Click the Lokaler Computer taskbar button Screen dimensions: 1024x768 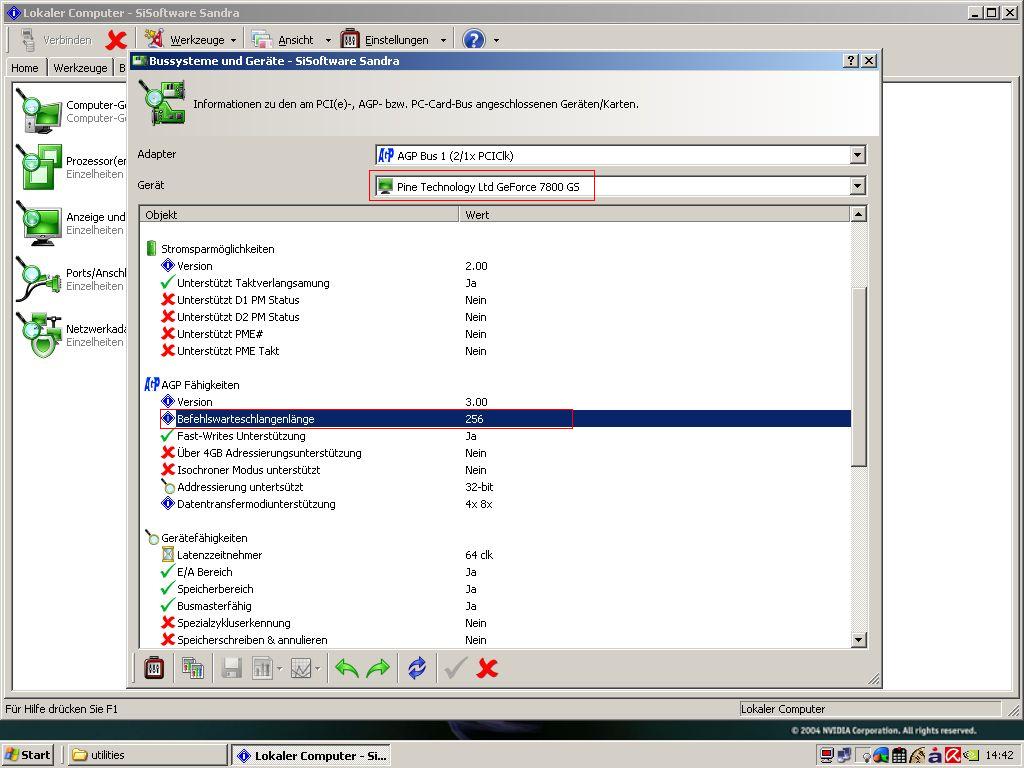coord(311,756)
